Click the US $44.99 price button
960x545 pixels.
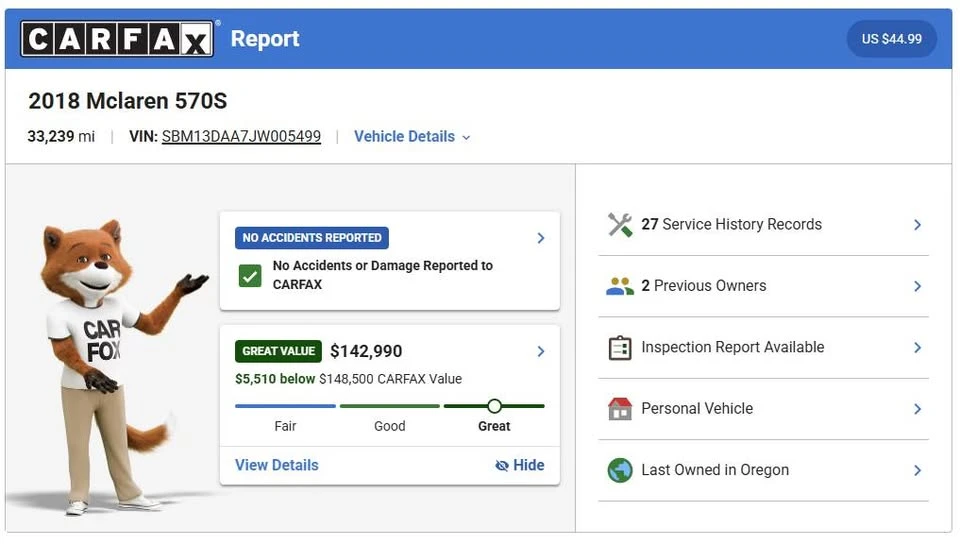(x=891, y=39)
